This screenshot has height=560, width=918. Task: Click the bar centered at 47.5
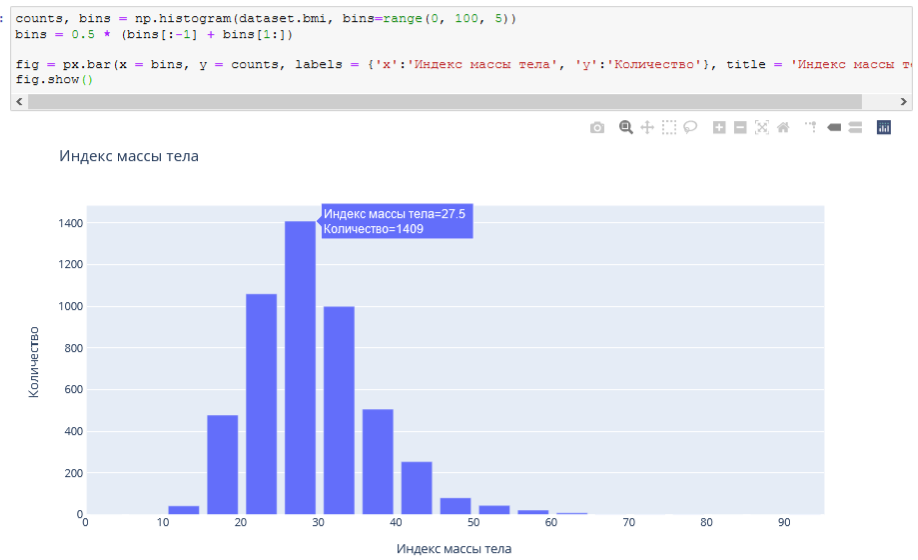click(x=455, y=506)
